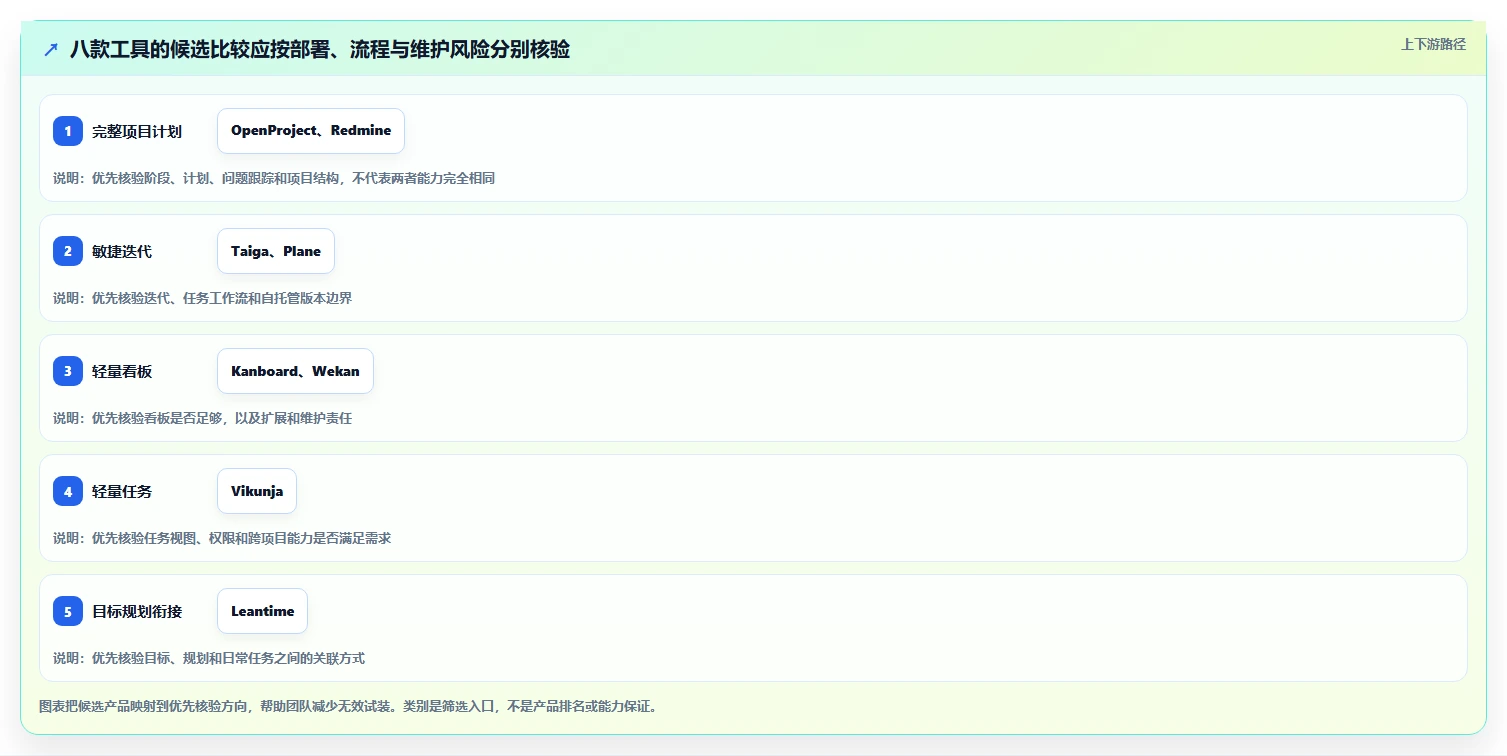Click step number 5 badge
1507x756 pixels.
68,611
